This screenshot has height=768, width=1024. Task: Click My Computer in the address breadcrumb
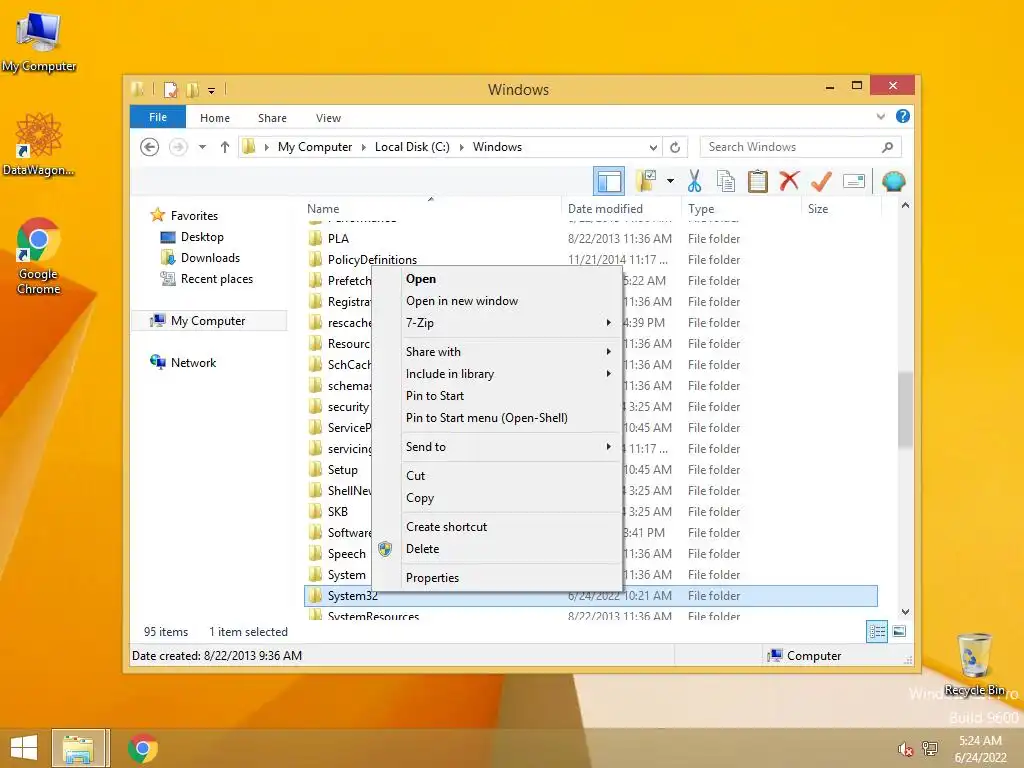[315, 147]
